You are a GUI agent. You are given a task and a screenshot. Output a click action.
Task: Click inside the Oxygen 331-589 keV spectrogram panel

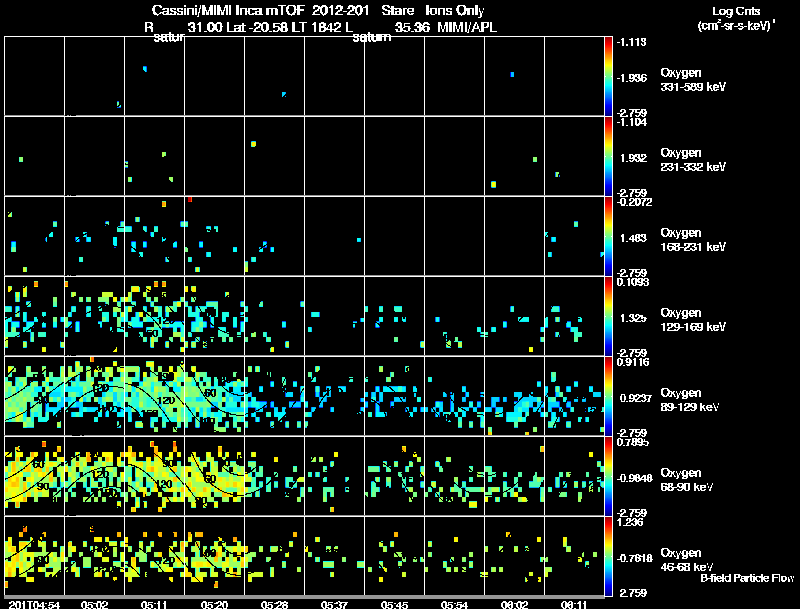[x=304, y=76]
